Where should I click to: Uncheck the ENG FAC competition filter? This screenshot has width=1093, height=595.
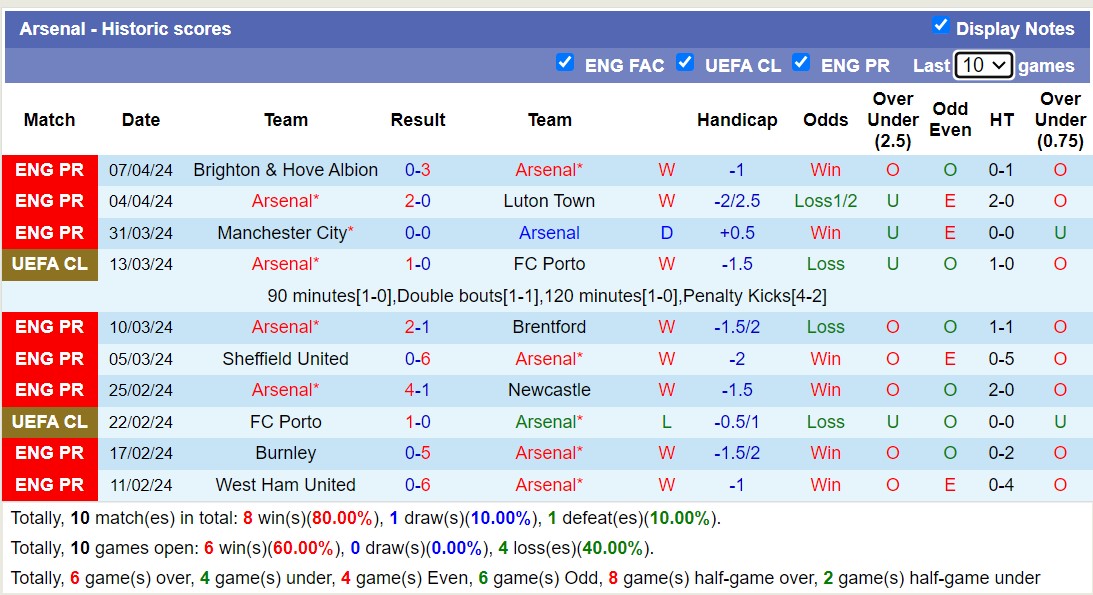[x=565, y=63]
